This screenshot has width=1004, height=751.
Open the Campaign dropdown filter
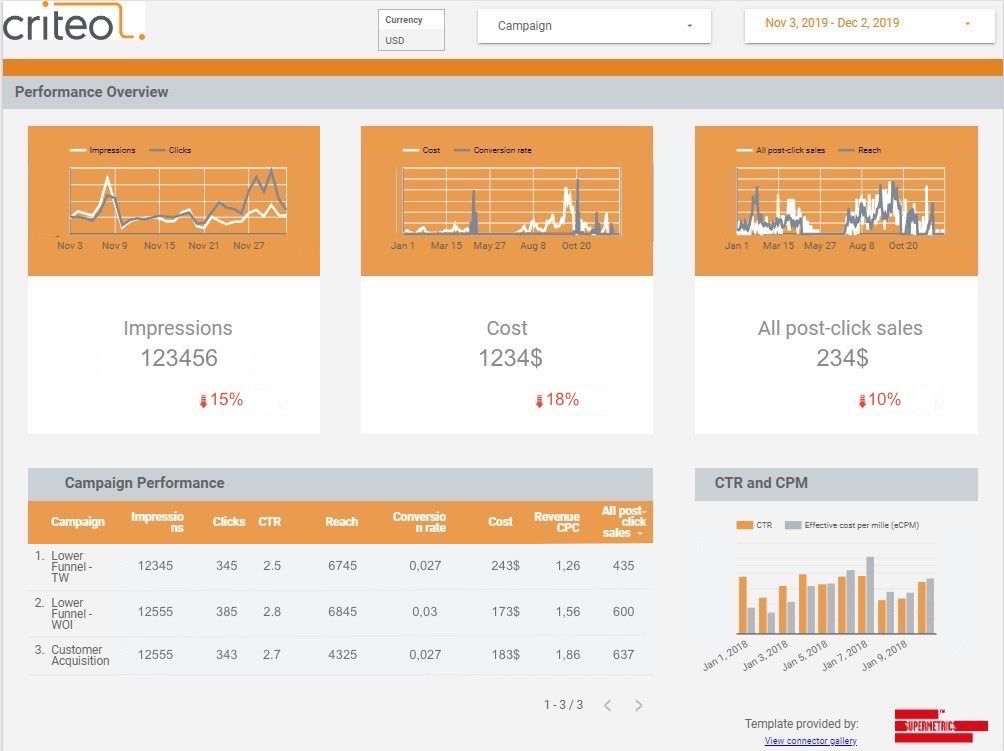594,26
